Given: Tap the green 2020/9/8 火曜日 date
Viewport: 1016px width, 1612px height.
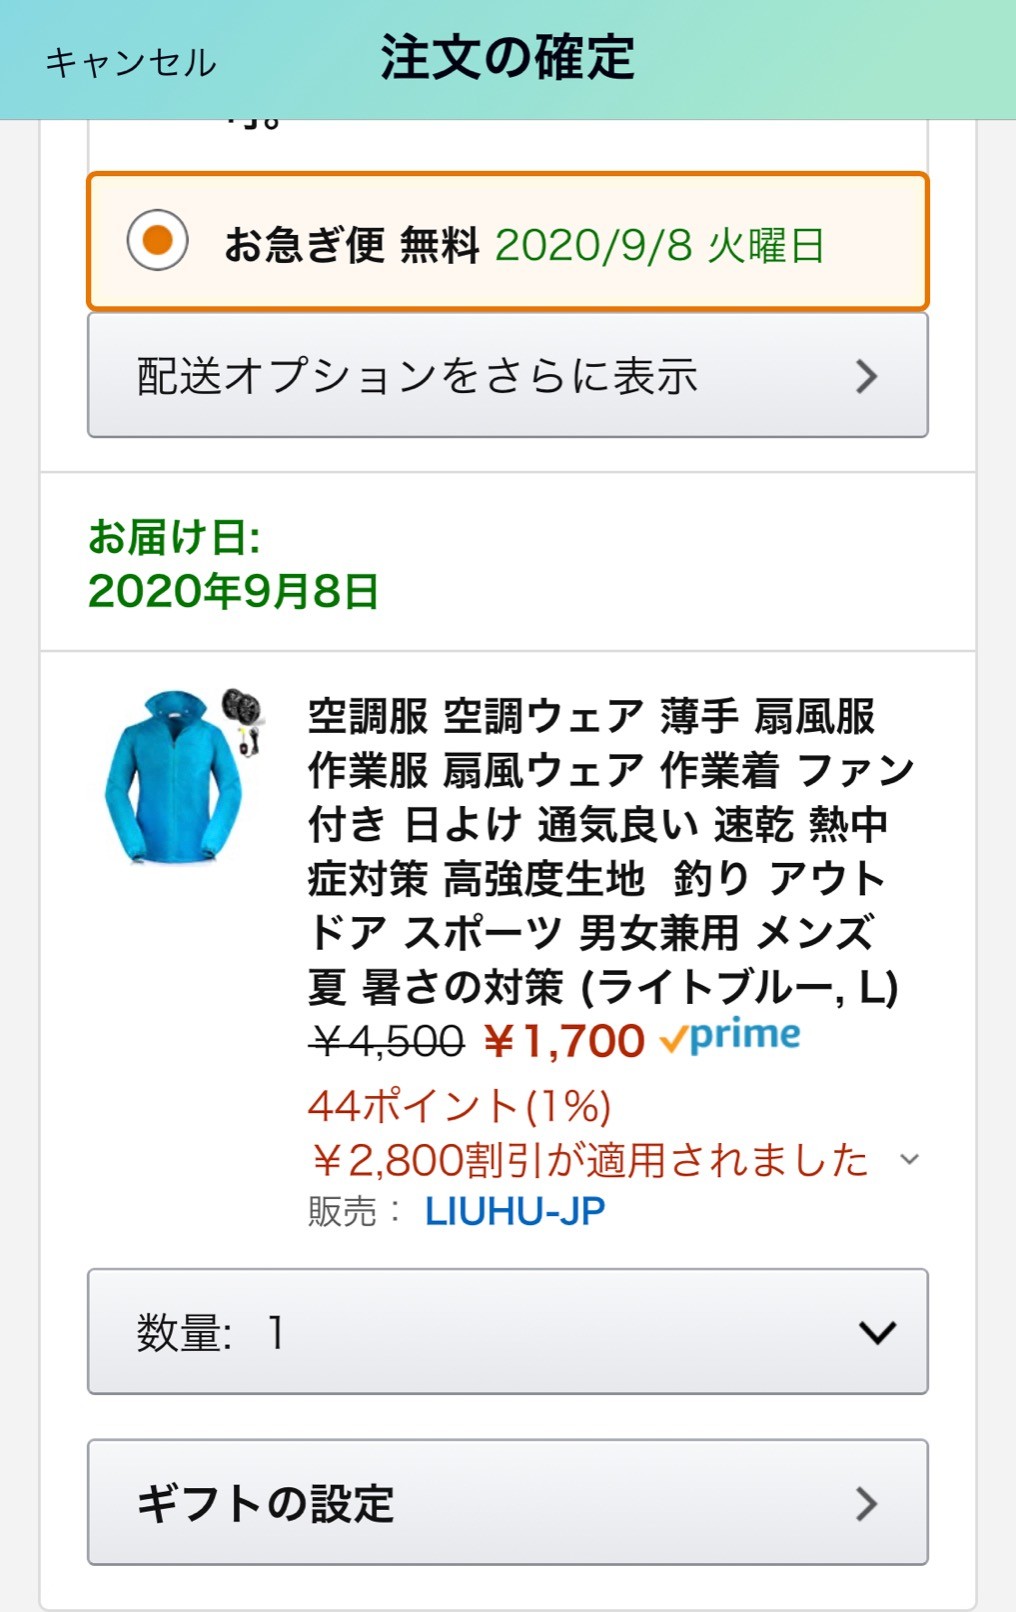Looking at the screenshot, I should (659, 245).
